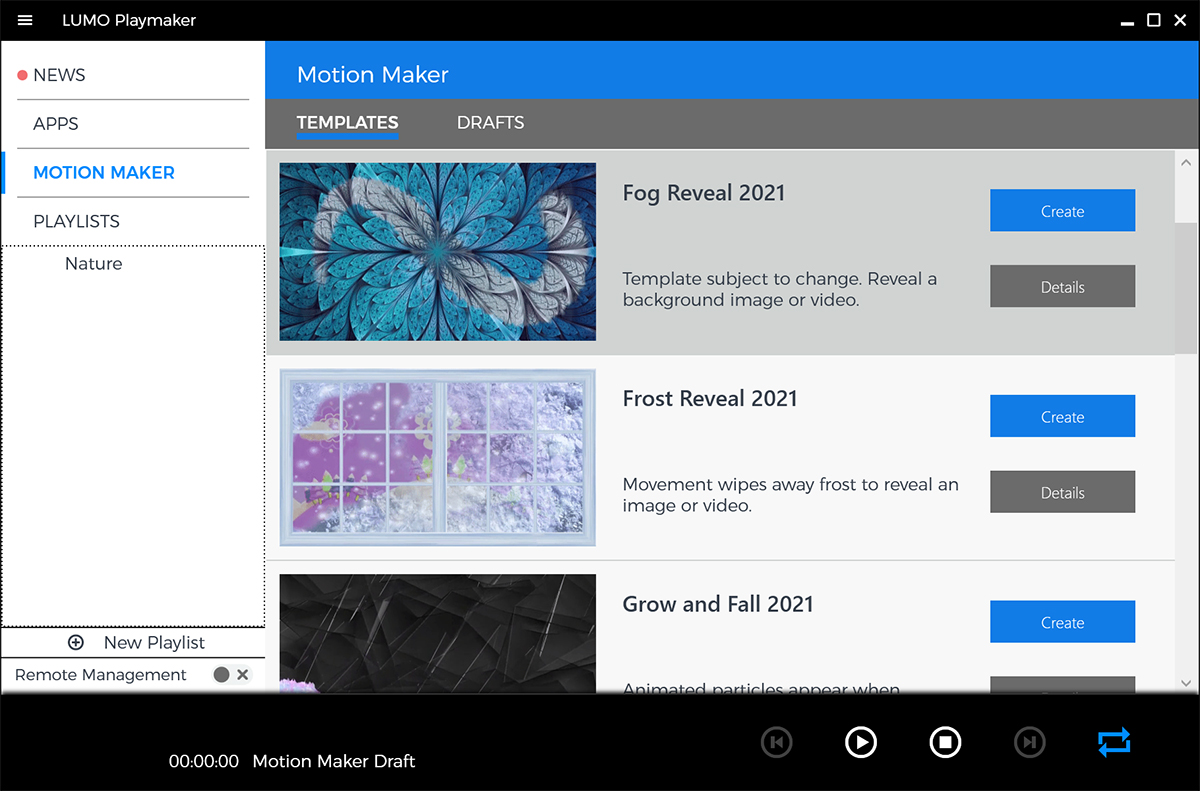Click the plus icon beside New Playlist
The image size is (1200, 791).
click(x=76, y=643)
